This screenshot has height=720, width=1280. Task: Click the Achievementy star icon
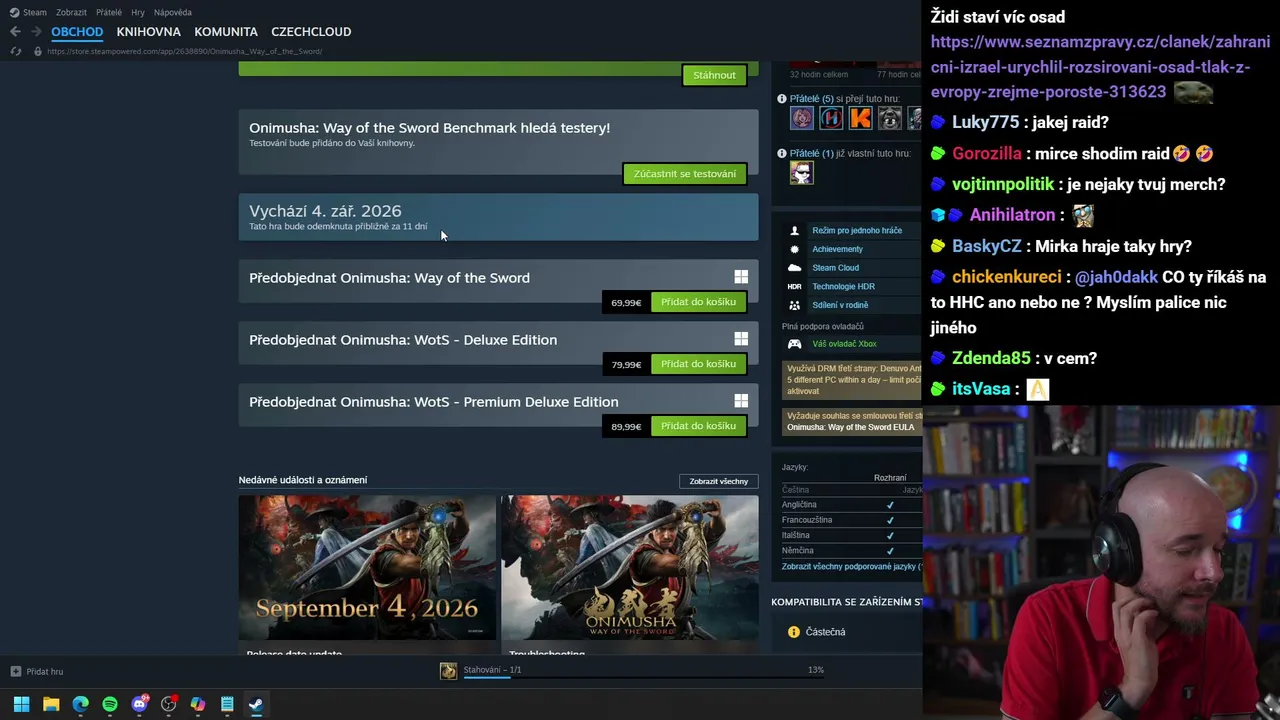795,249
